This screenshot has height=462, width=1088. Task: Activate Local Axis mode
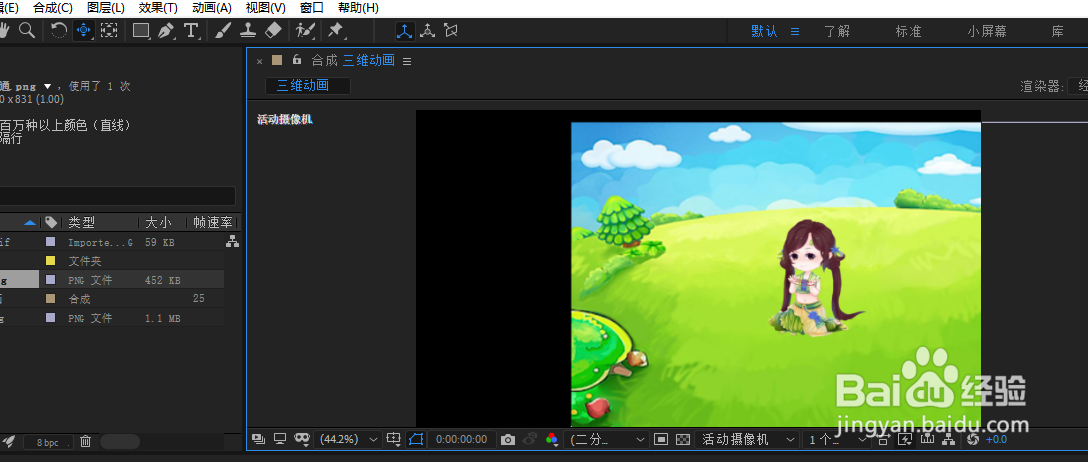(x=405, y=31)
